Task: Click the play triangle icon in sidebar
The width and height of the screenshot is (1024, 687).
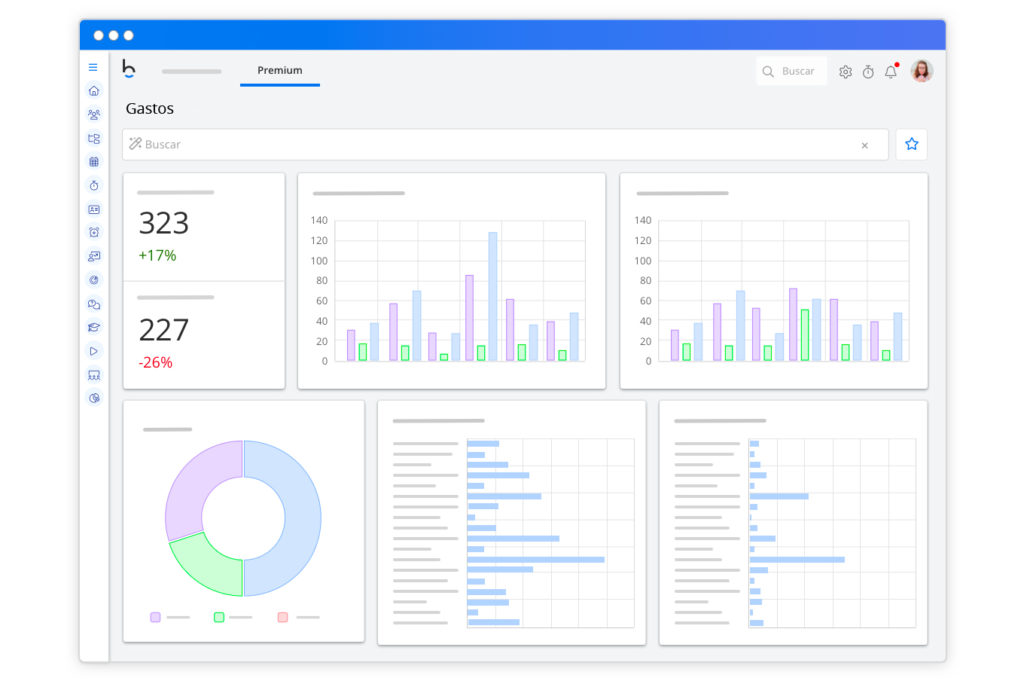Action: point(94,351)
